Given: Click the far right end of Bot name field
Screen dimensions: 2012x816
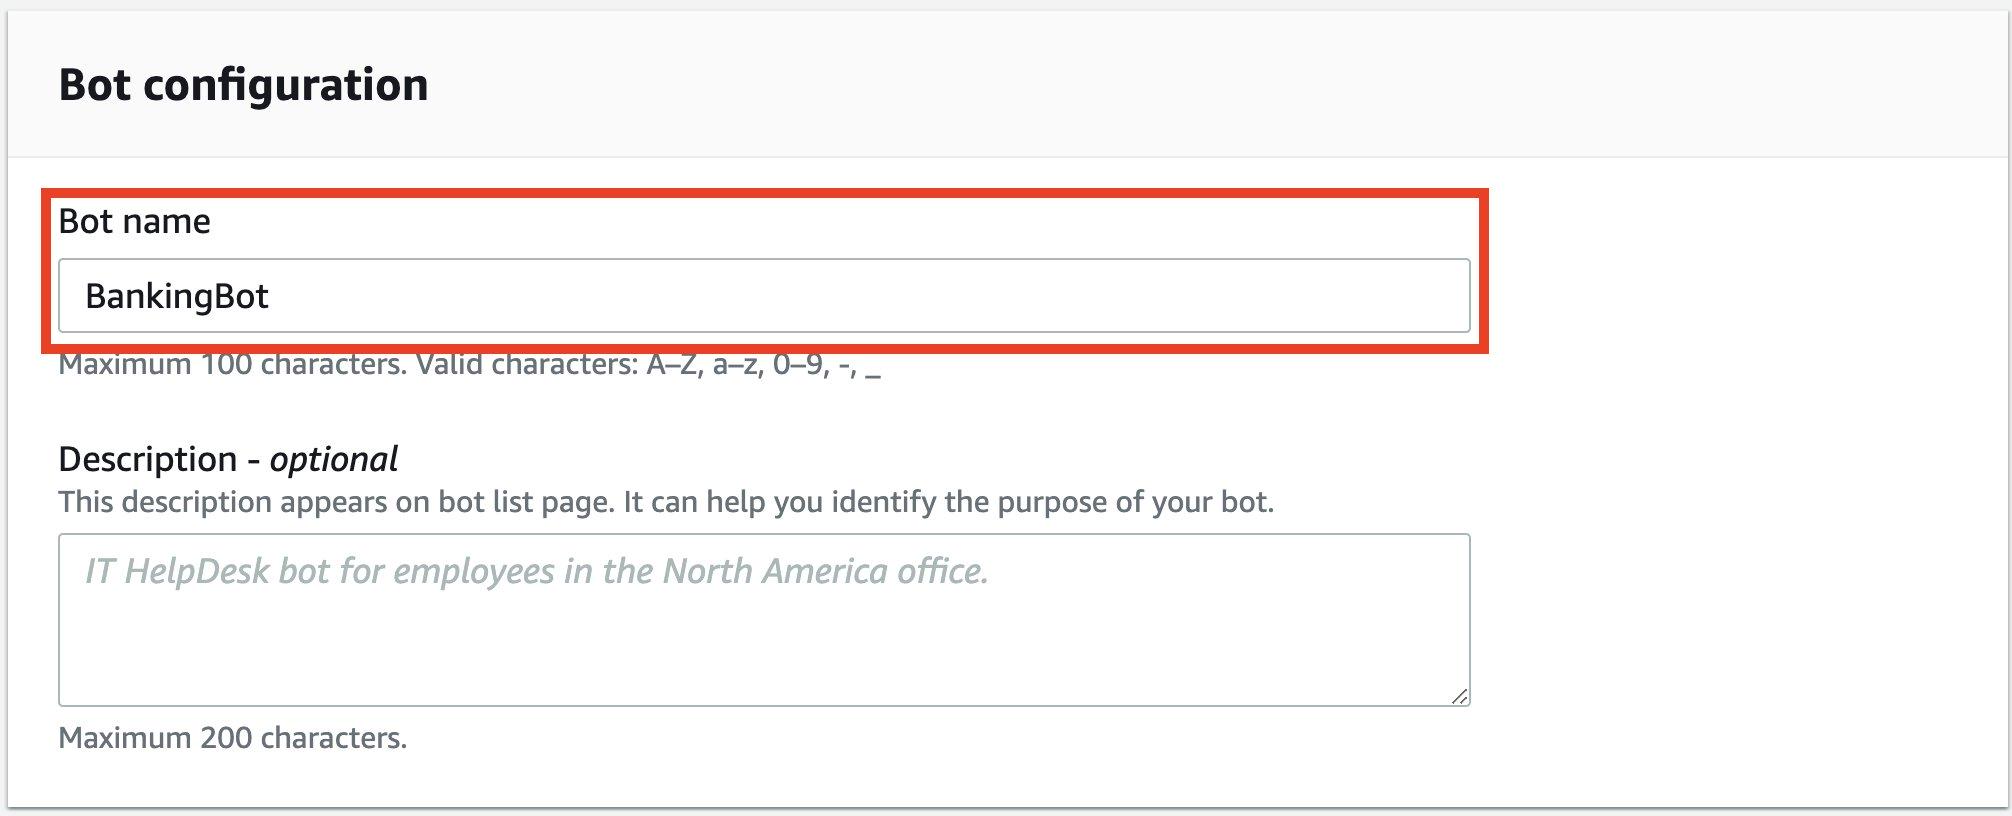Looking at the screenshot, I should tap(1440, 296).
